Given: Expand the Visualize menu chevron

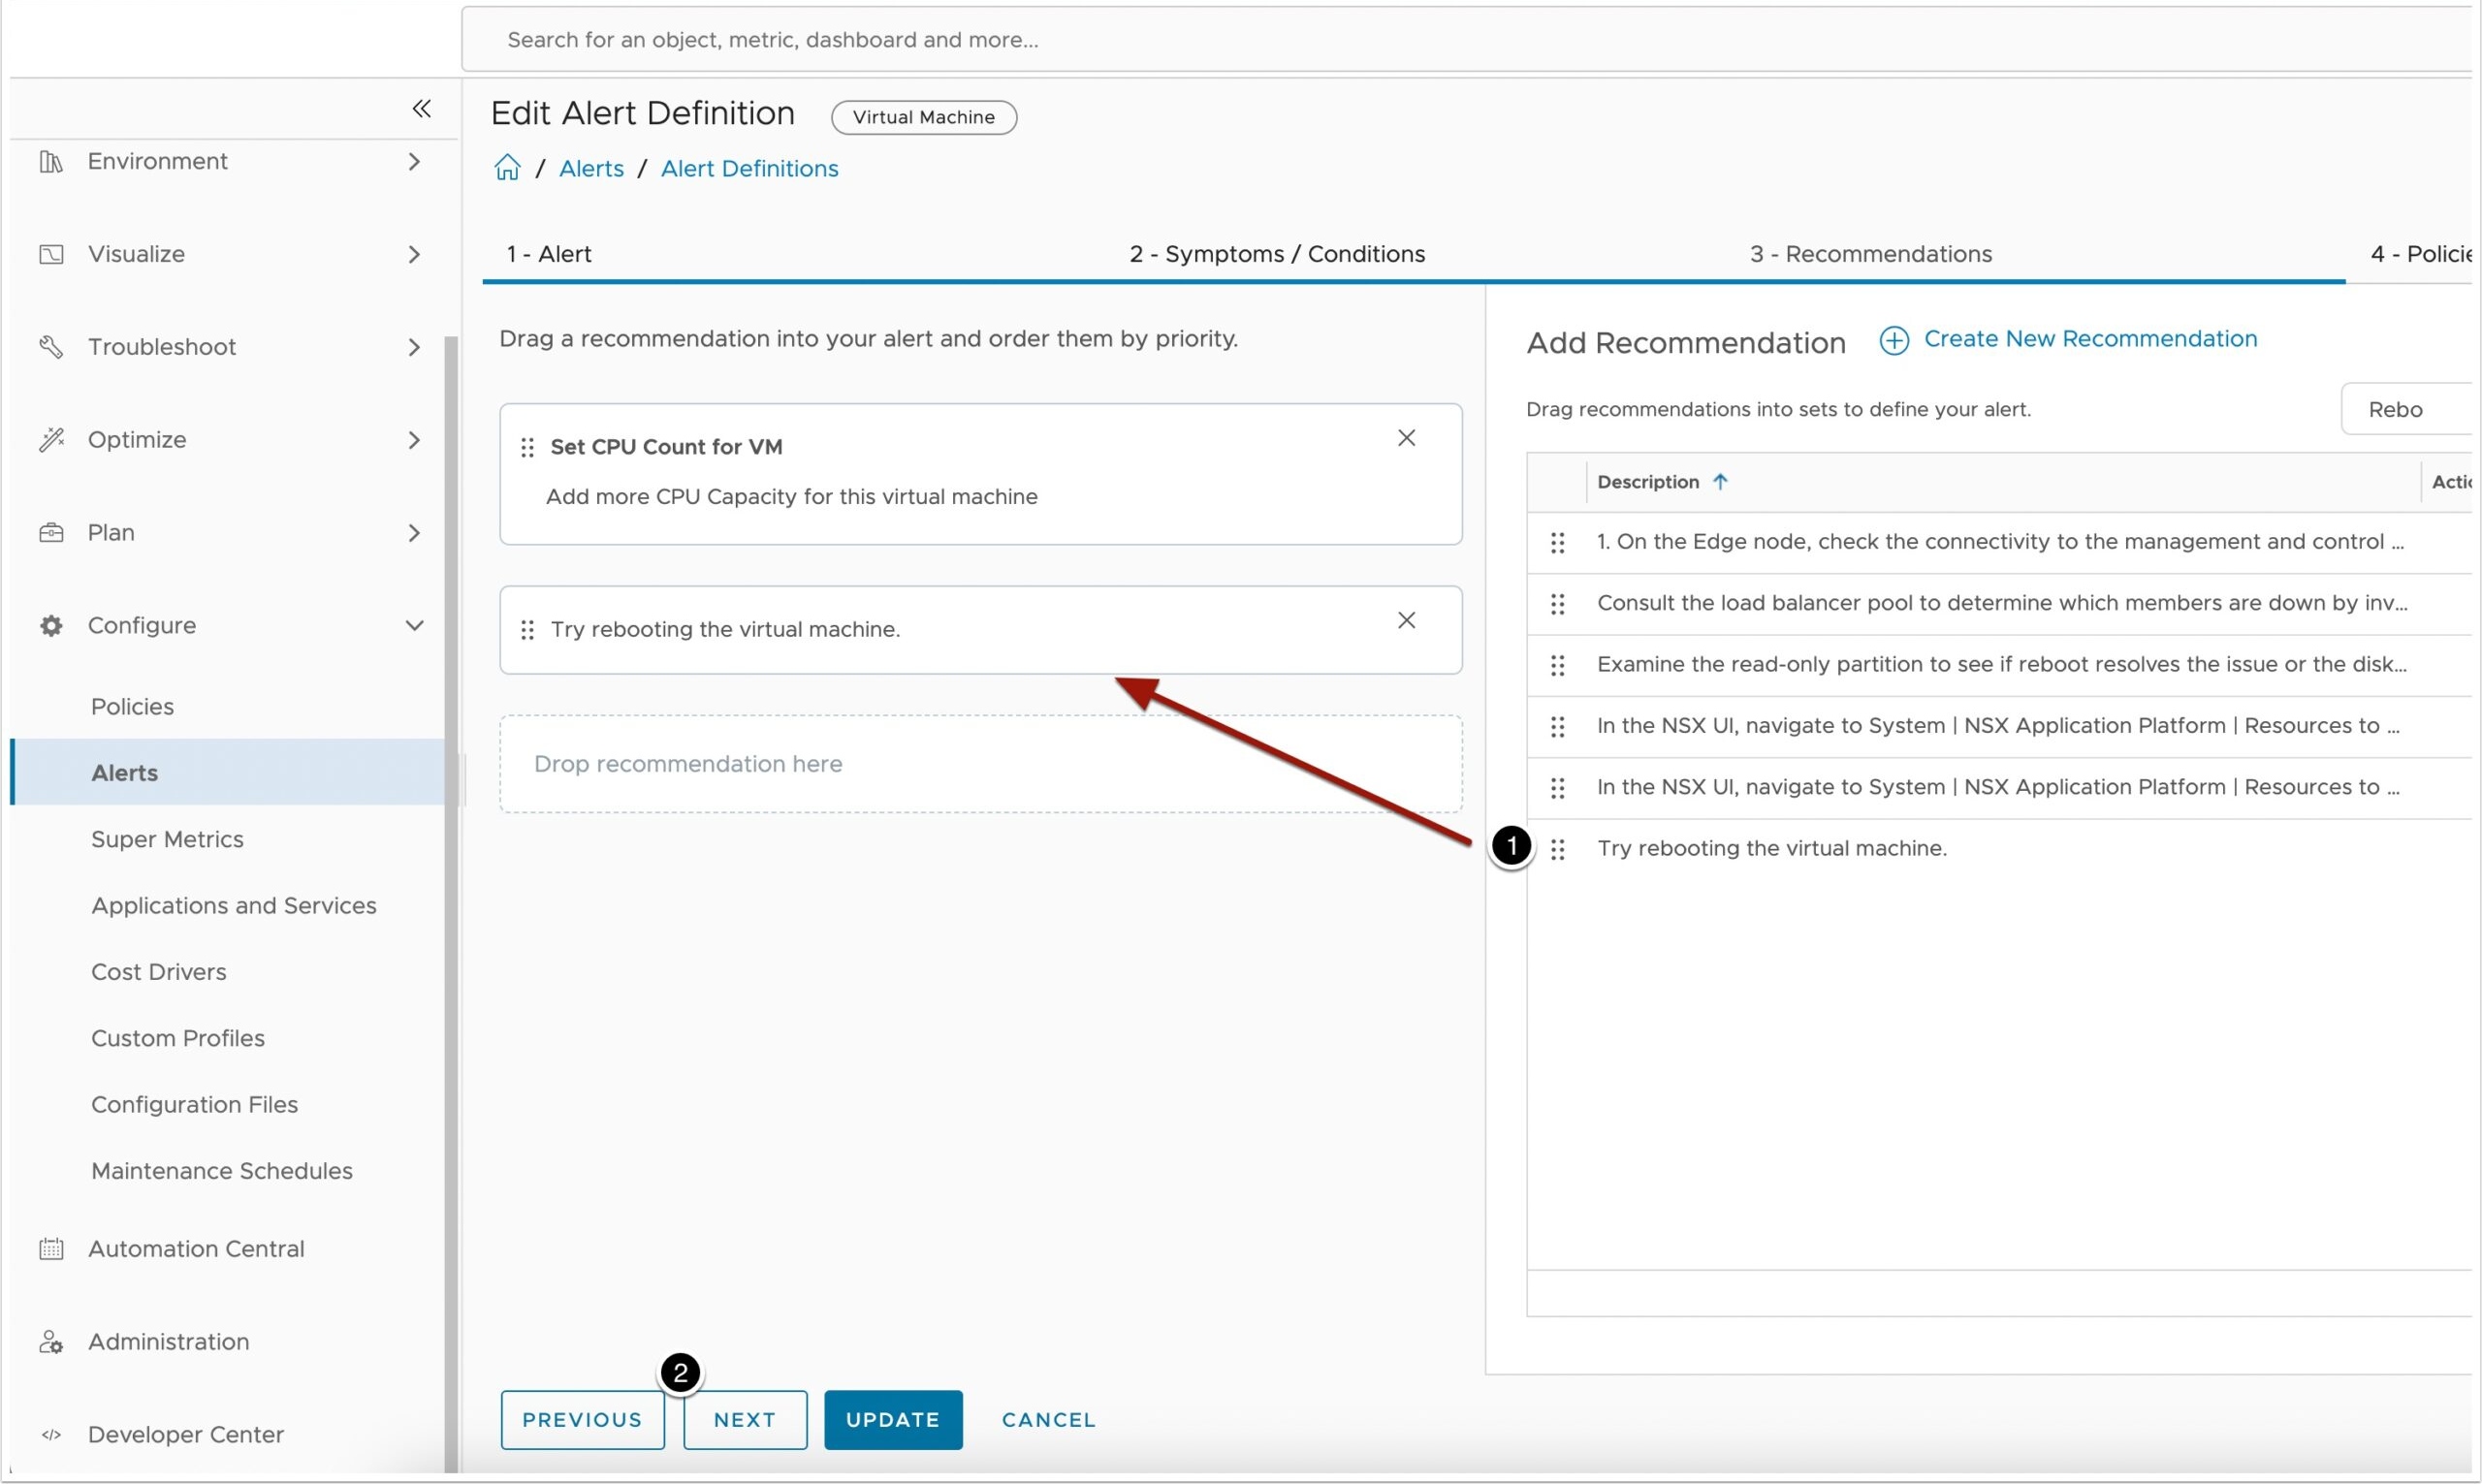Looking at the screenshot, I should point(414,254).
